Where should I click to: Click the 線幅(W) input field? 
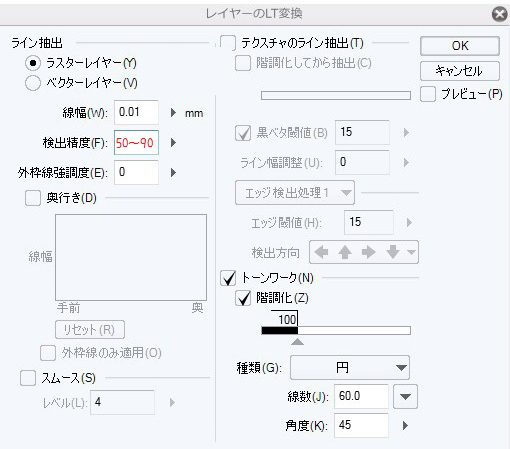[x=136, y=112]
